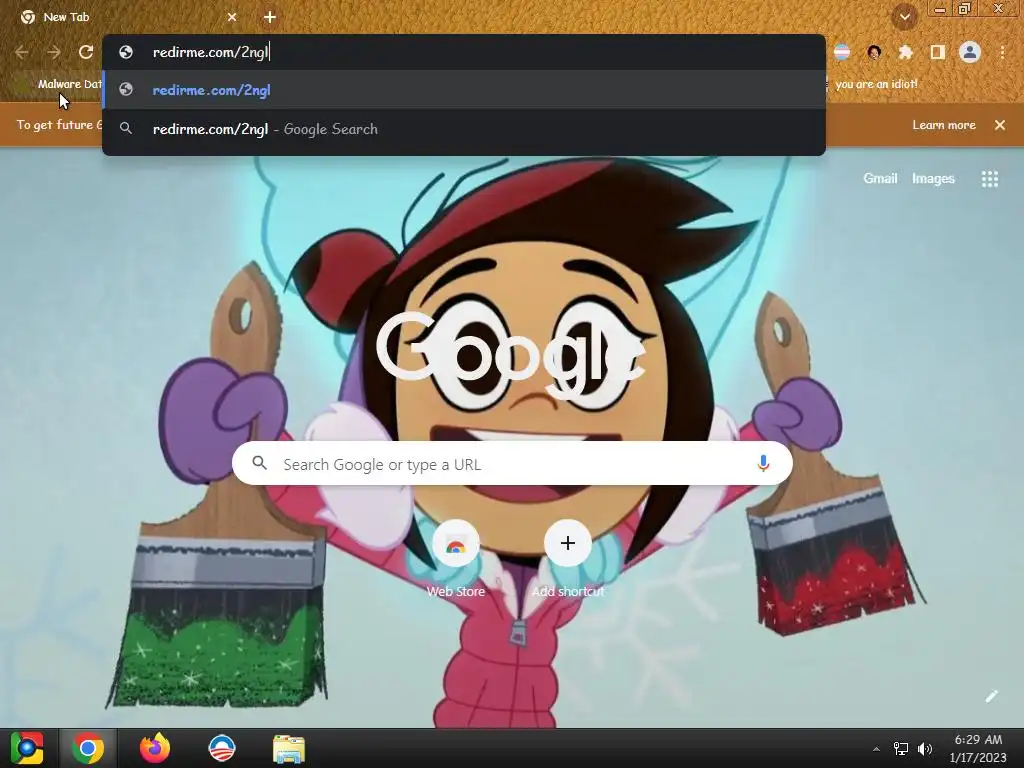This screenshot has width=1024, height=768.
Task: Select the redirme.com/2ngl URL suggestion
Action: tap(464, 90)
